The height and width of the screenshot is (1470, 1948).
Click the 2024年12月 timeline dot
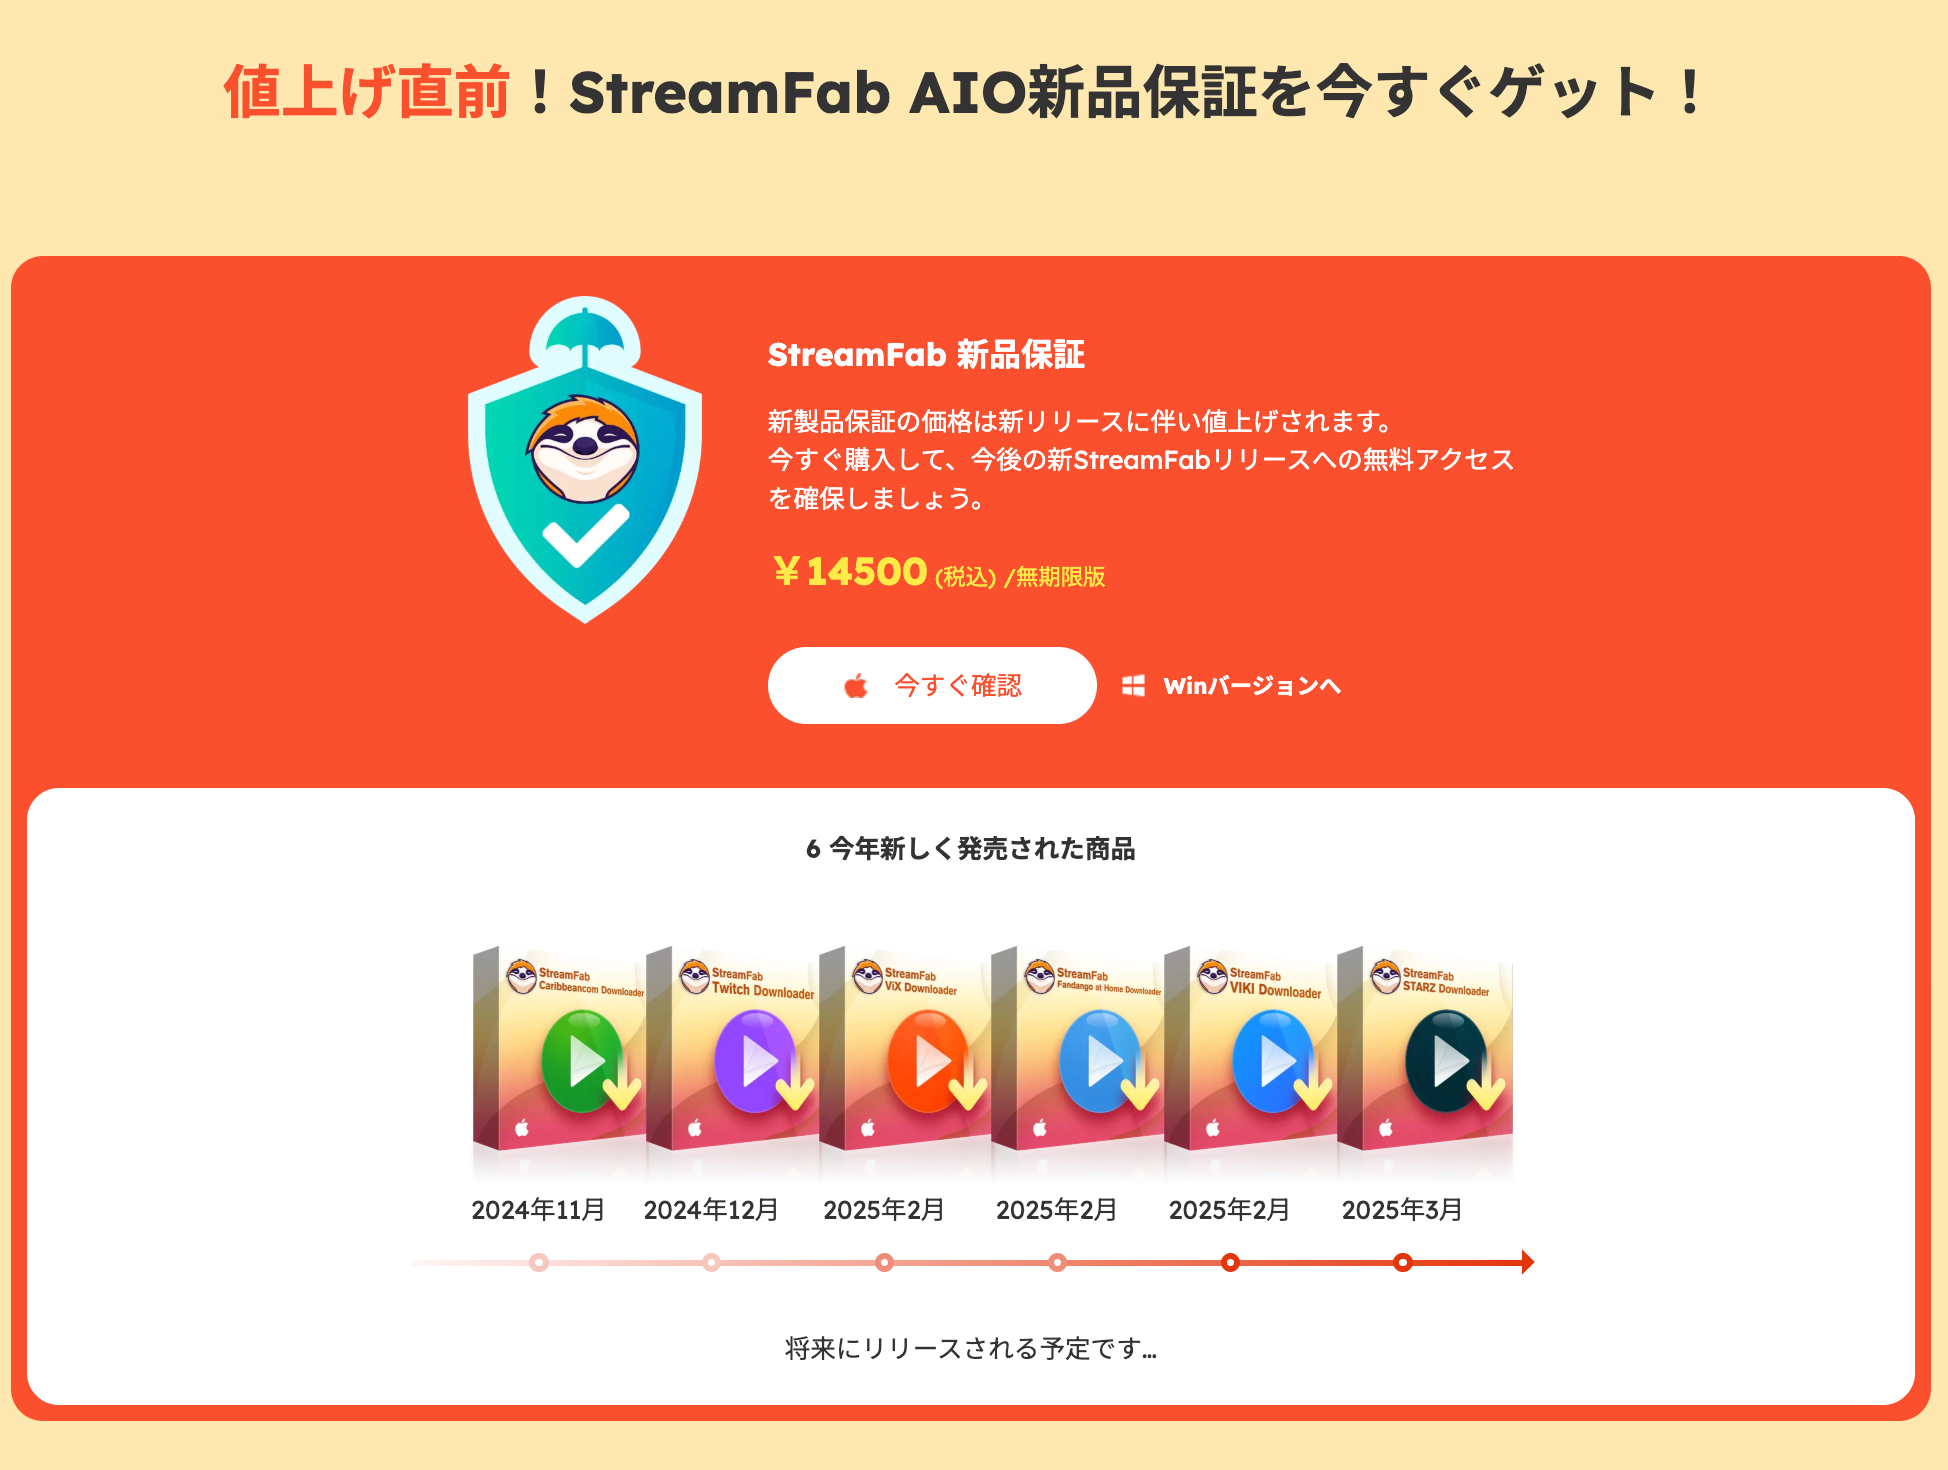711,1262
